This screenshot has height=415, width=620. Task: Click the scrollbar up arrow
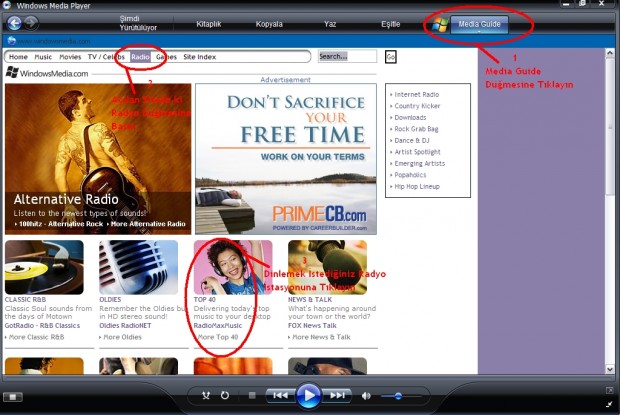(610, 53)
